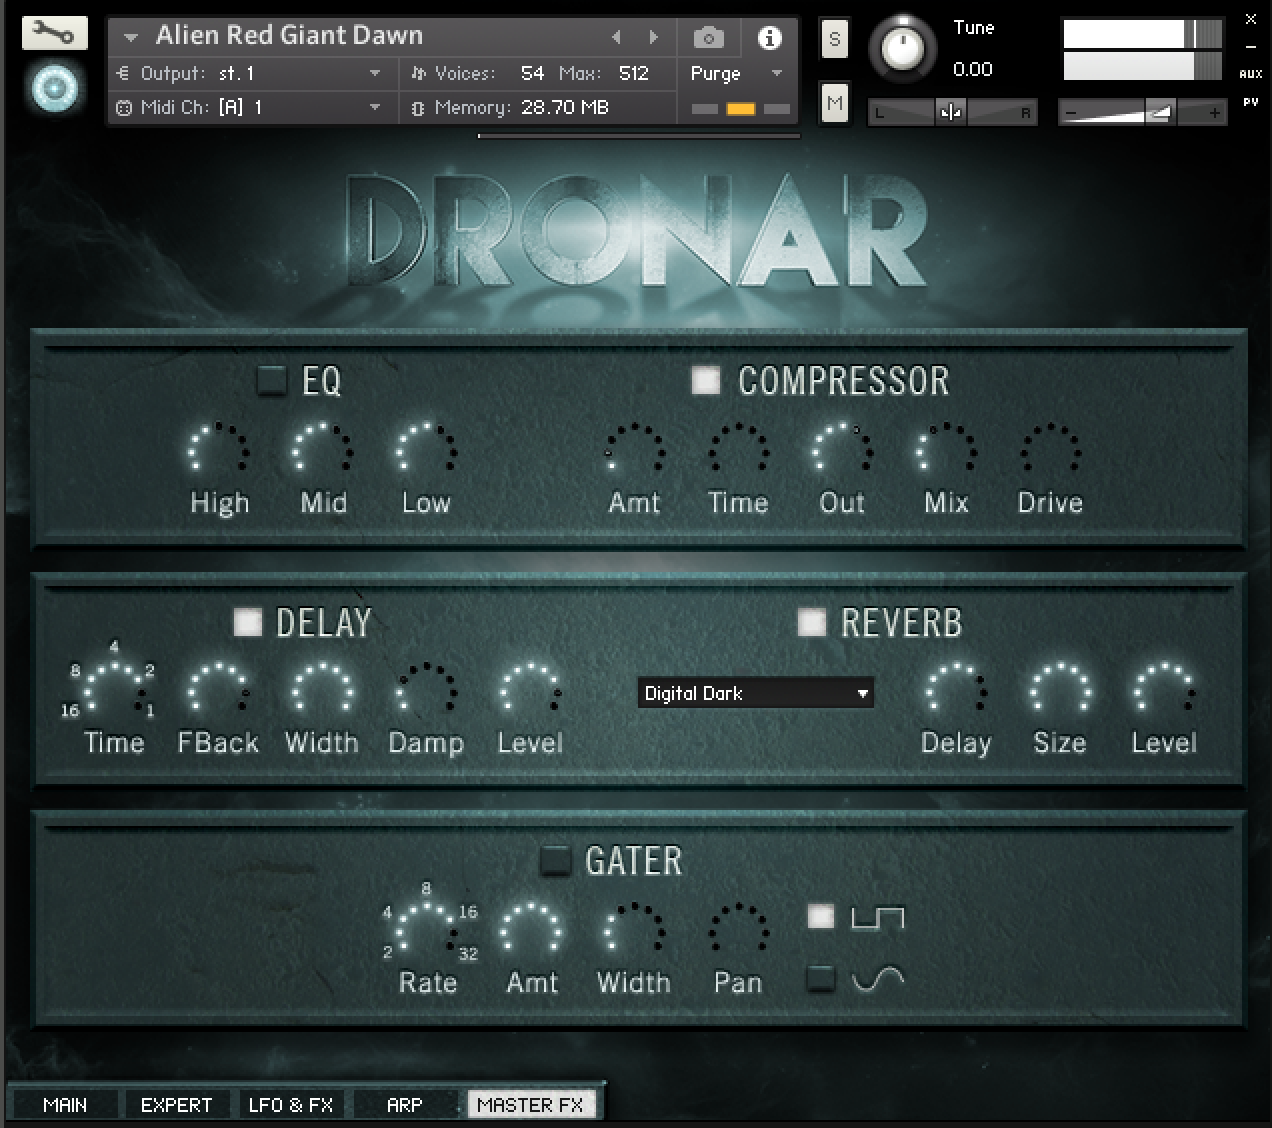Image resolution: width=1272 pixels, height=1128 pixels.
Task: Enable the COMPRESSOR effect checkbox
Action: click(705, 380)
